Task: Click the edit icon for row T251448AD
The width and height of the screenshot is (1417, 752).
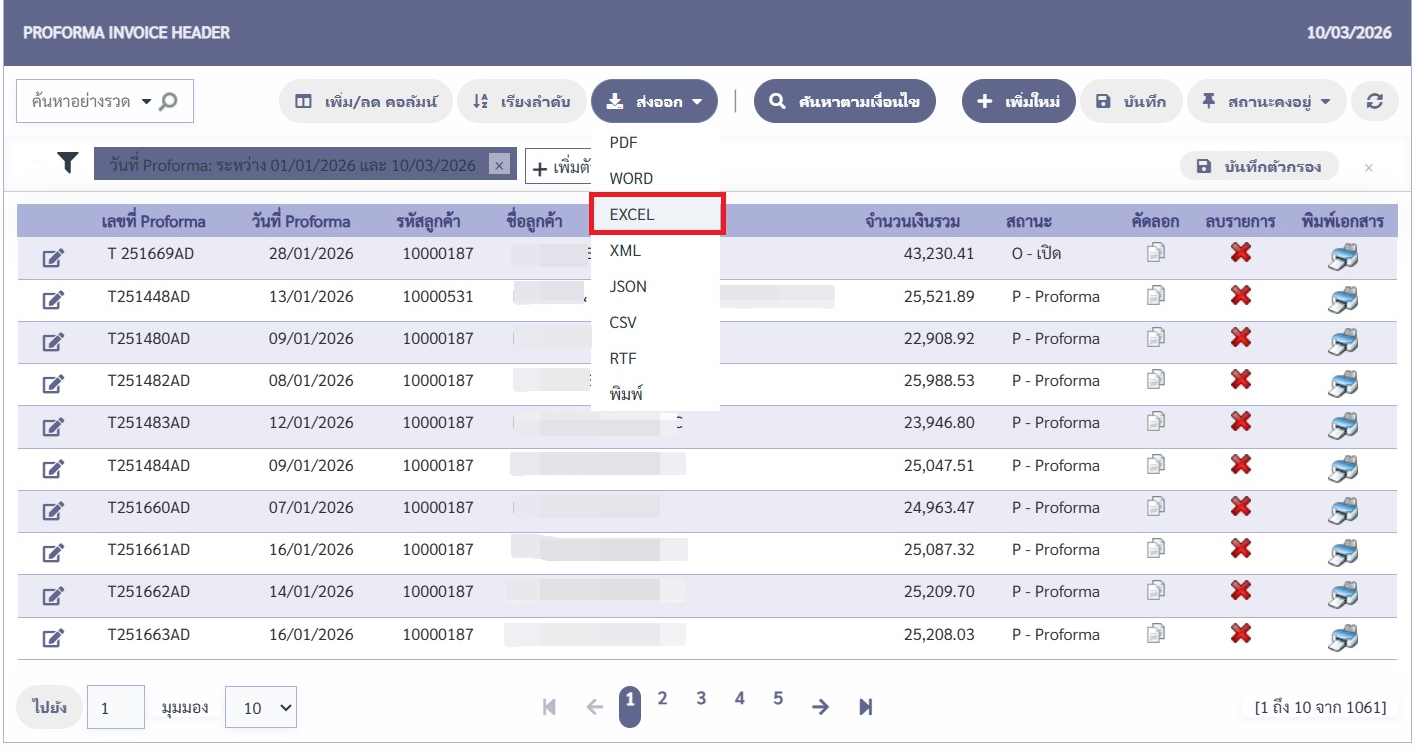Action: [x=53, y=299]
